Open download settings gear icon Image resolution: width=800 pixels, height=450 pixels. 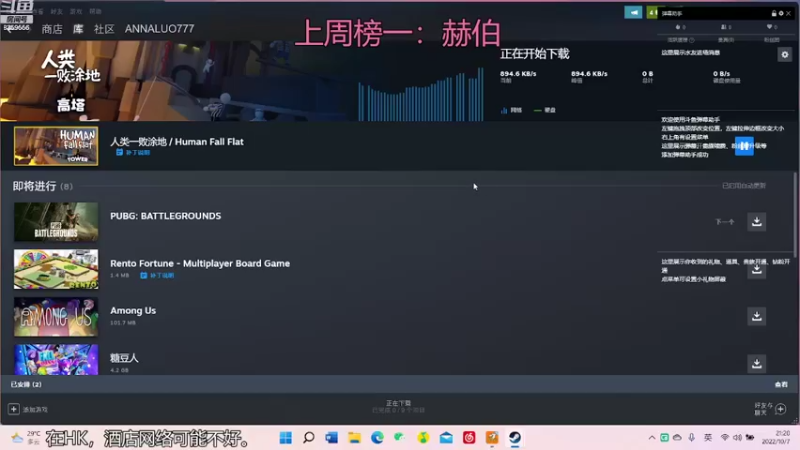pos(785,55)
